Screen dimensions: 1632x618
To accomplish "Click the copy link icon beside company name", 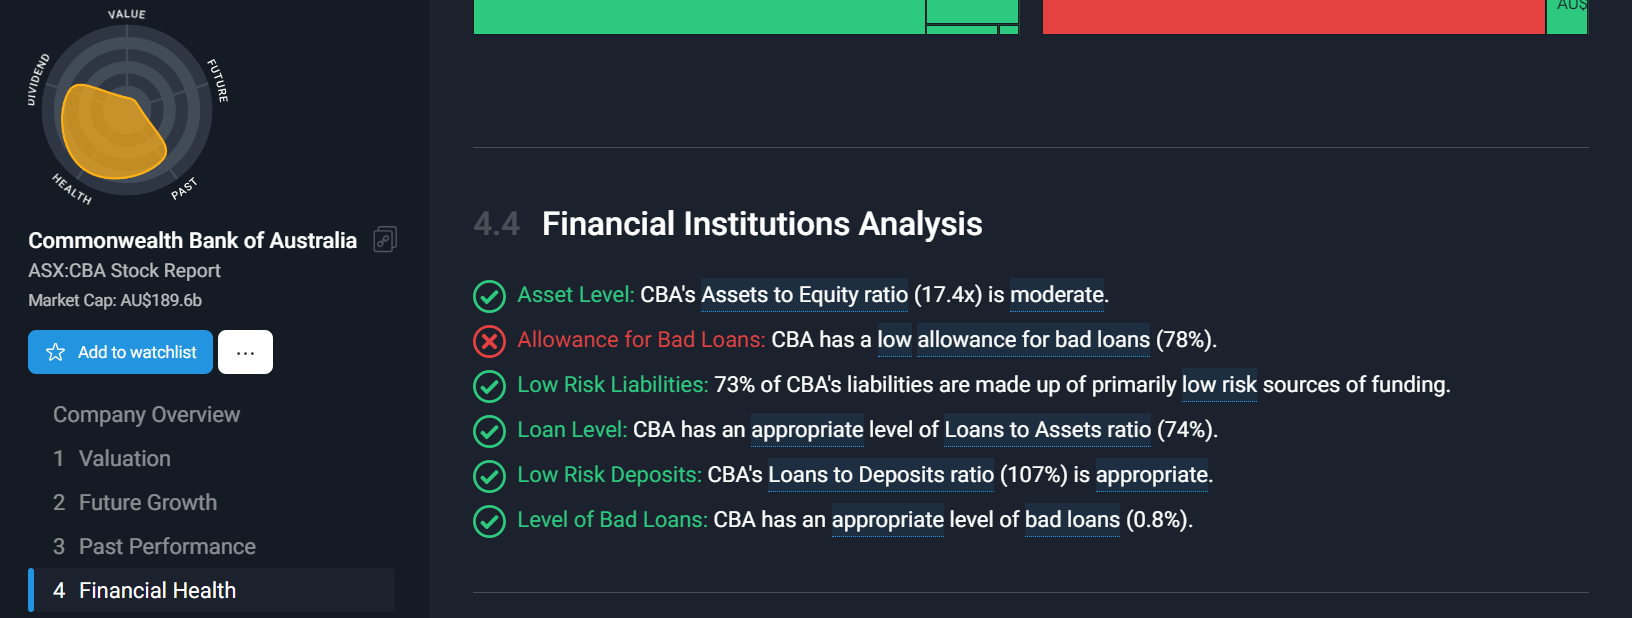I will [x=385, y=240].
